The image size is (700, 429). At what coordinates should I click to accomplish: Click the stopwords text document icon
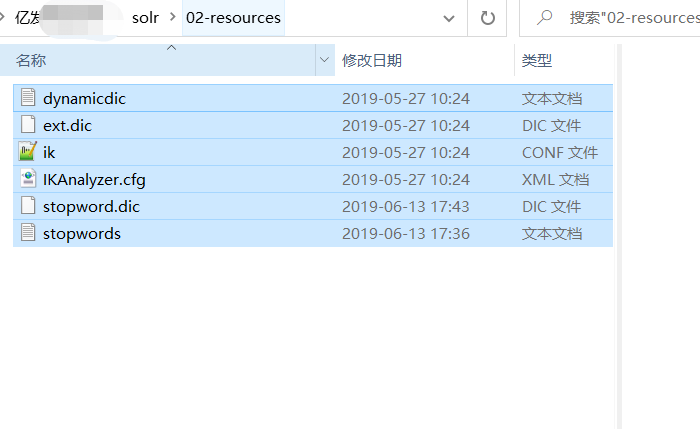pos(28,233)
